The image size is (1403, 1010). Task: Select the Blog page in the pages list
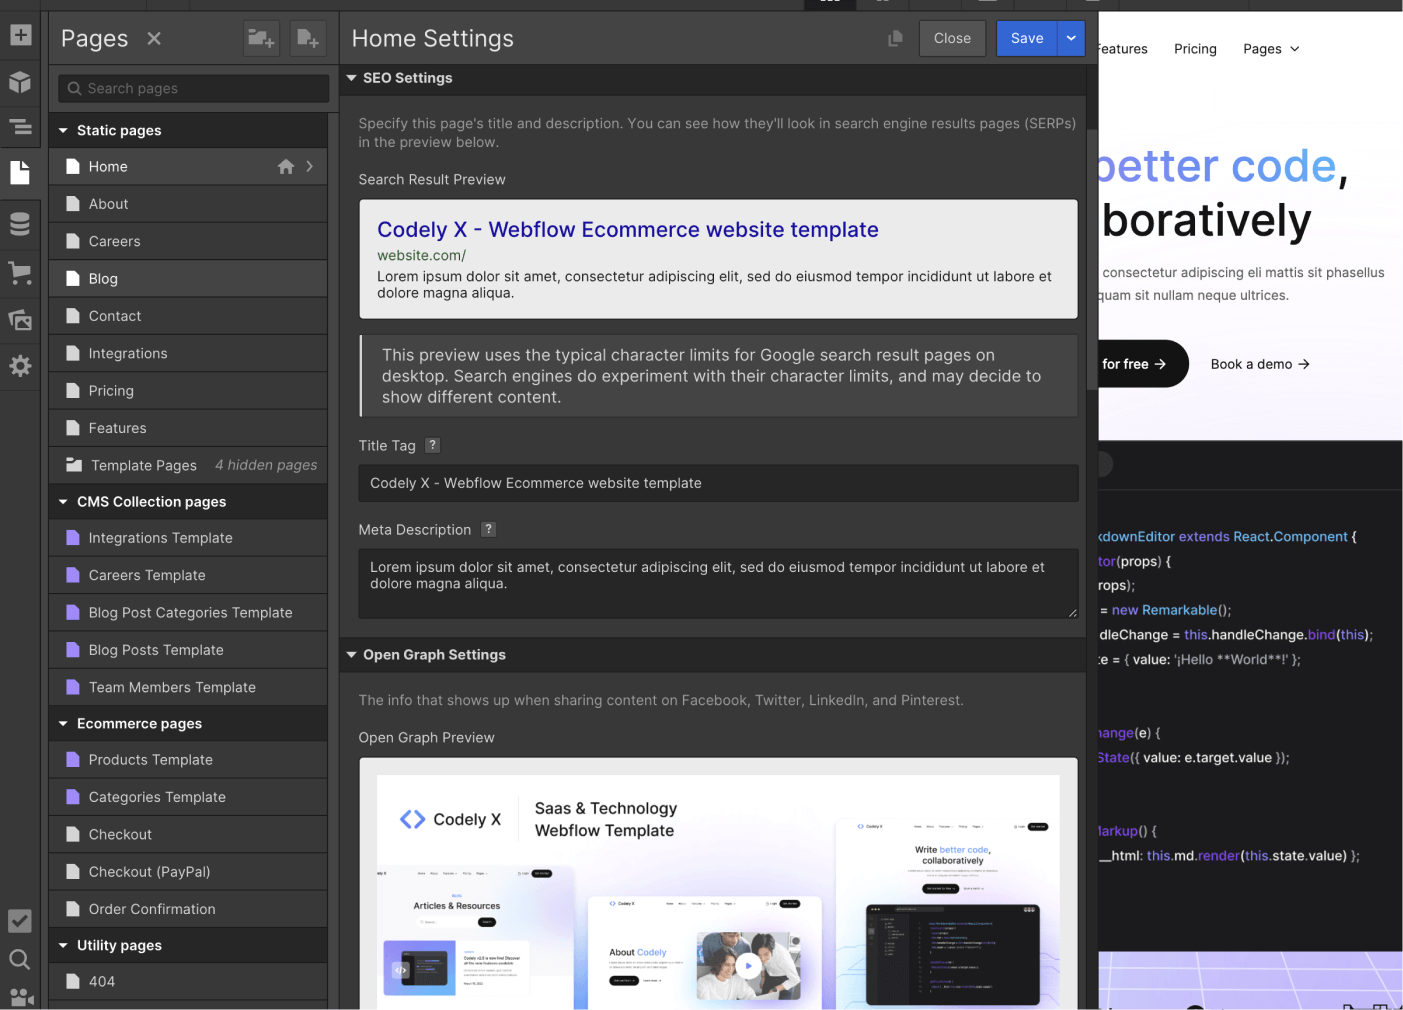coord(103,278)
